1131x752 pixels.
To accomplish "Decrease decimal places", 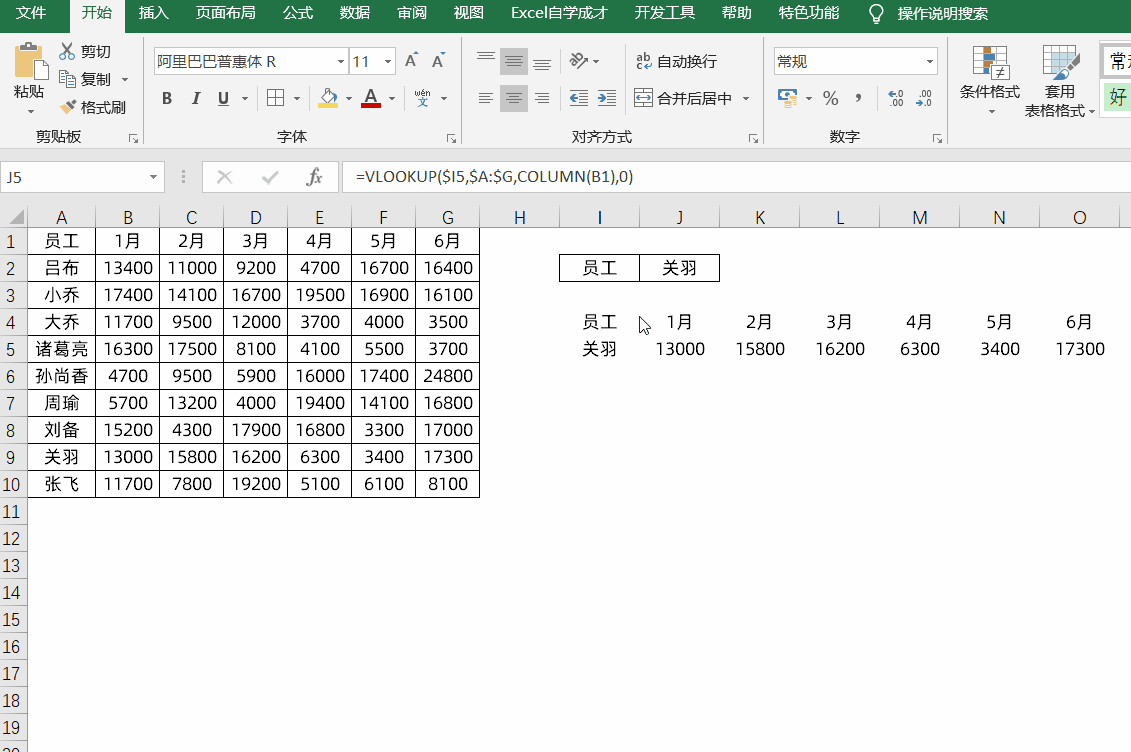I will pos(924,98).
